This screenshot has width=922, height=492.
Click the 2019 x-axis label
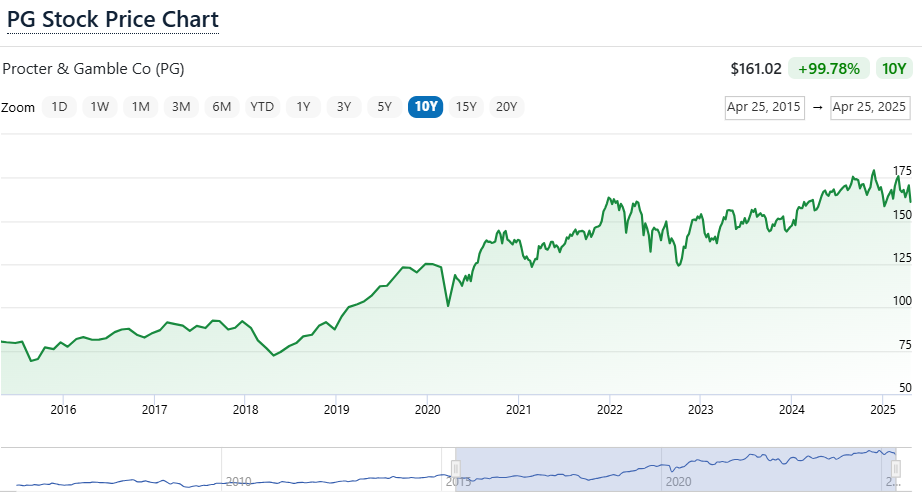click(x=336, y=410)
